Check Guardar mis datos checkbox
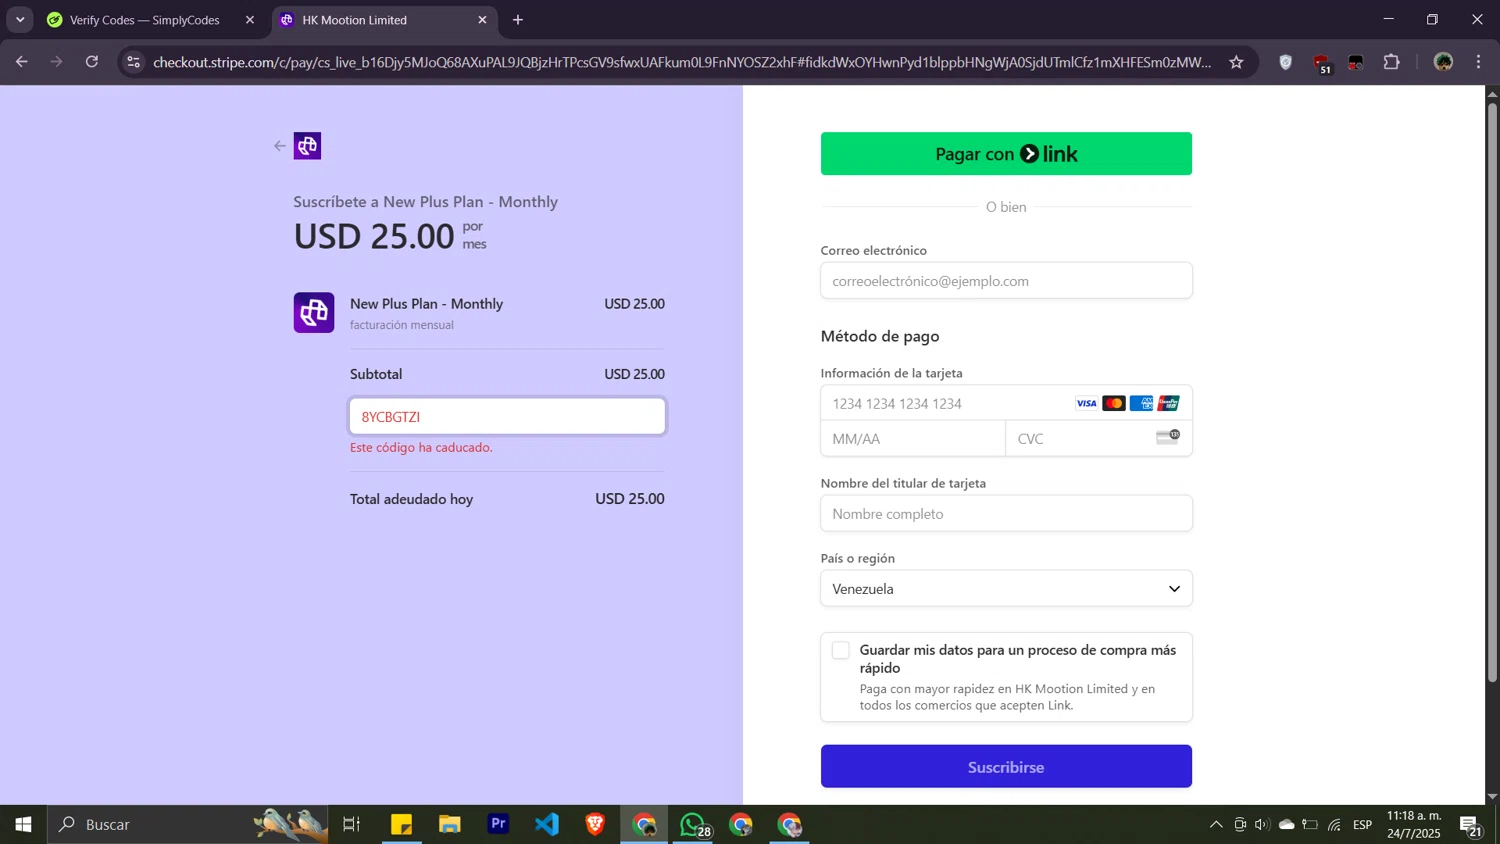 (x=841, y=650)
